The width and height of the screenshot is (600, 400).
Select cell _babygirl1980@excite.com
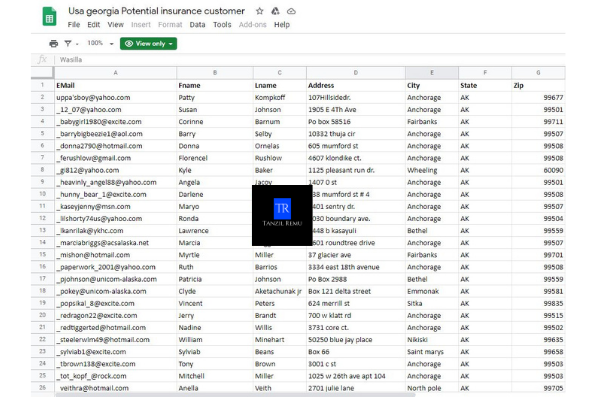(115, 122)
